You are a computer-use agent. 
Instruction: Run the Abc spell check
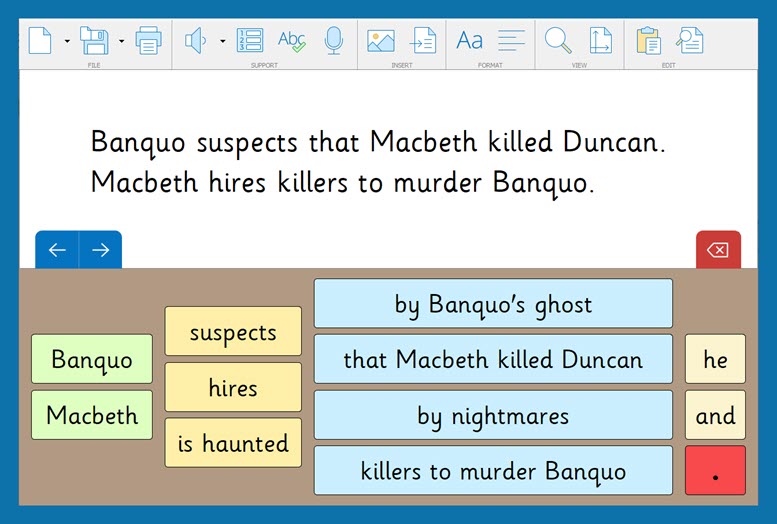click(x=292, y=40)
